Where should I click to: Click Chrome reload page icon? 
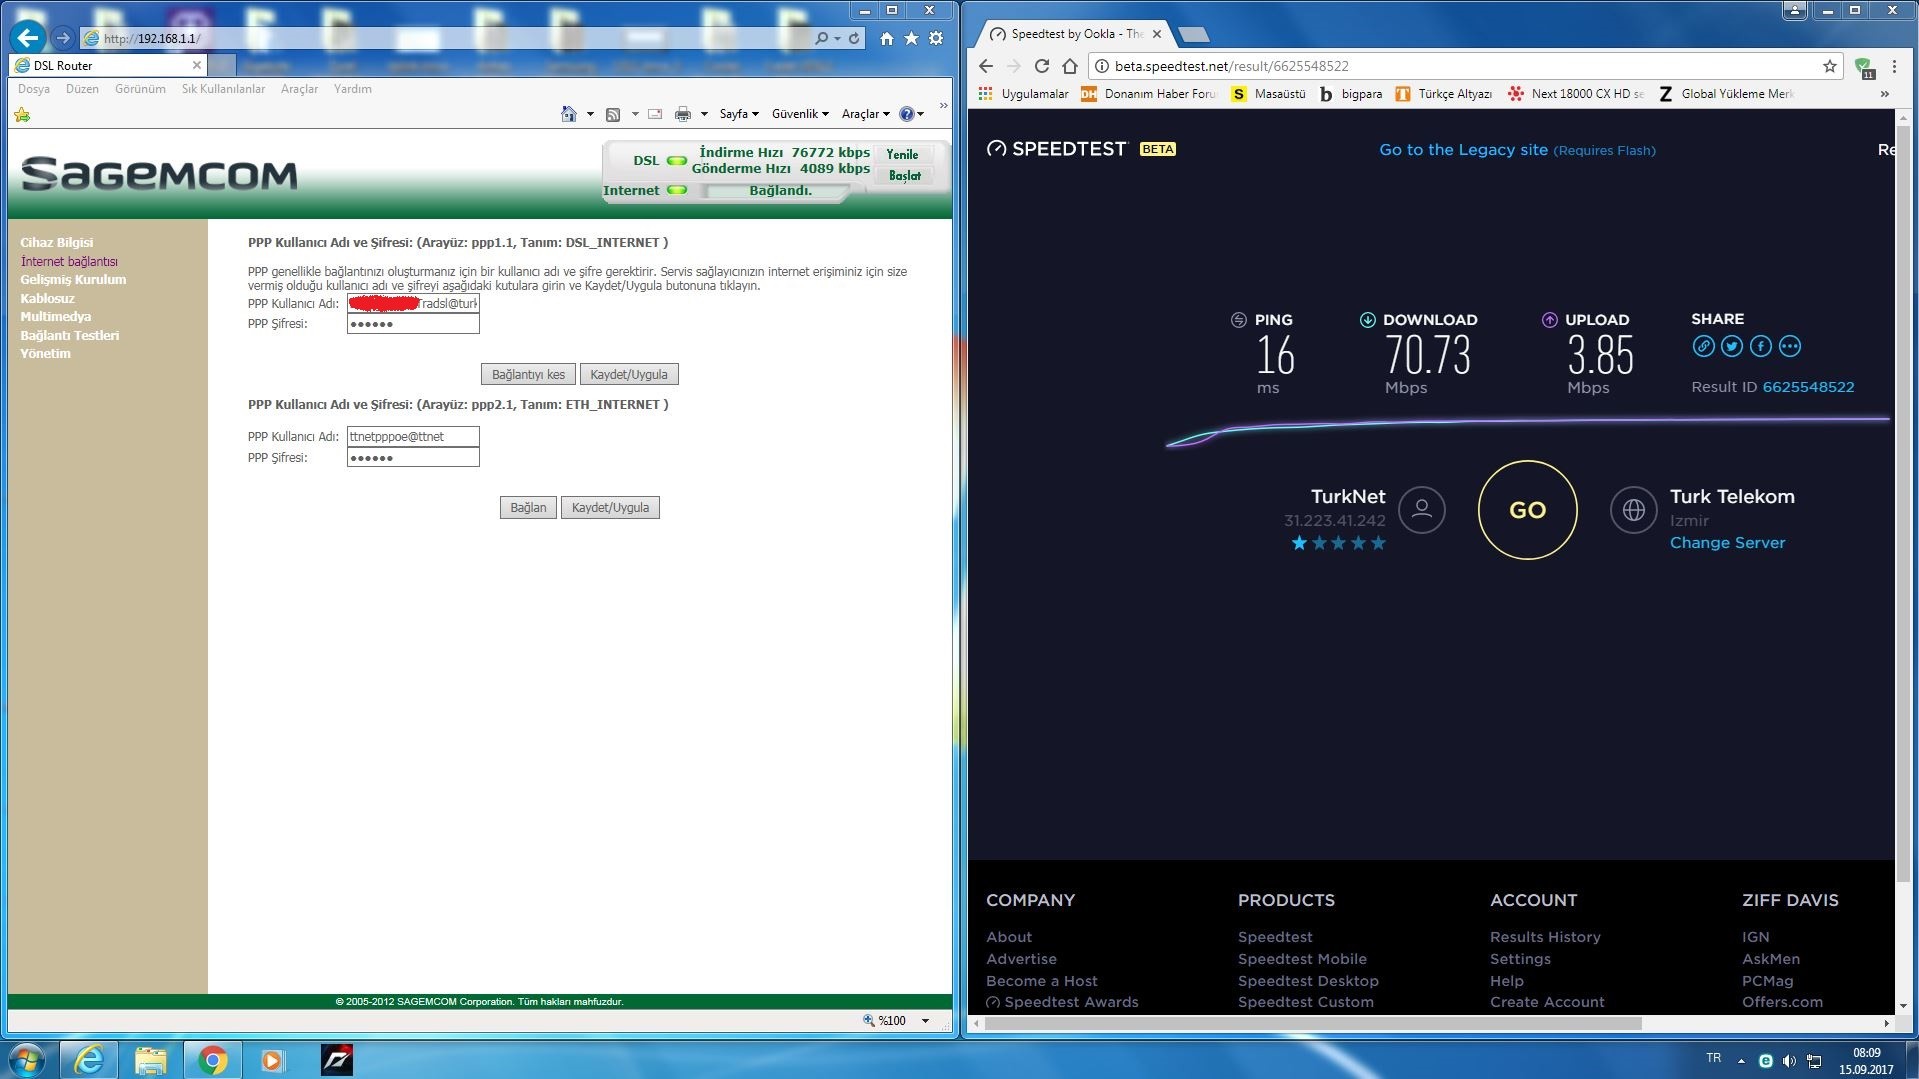point(1041,66)
